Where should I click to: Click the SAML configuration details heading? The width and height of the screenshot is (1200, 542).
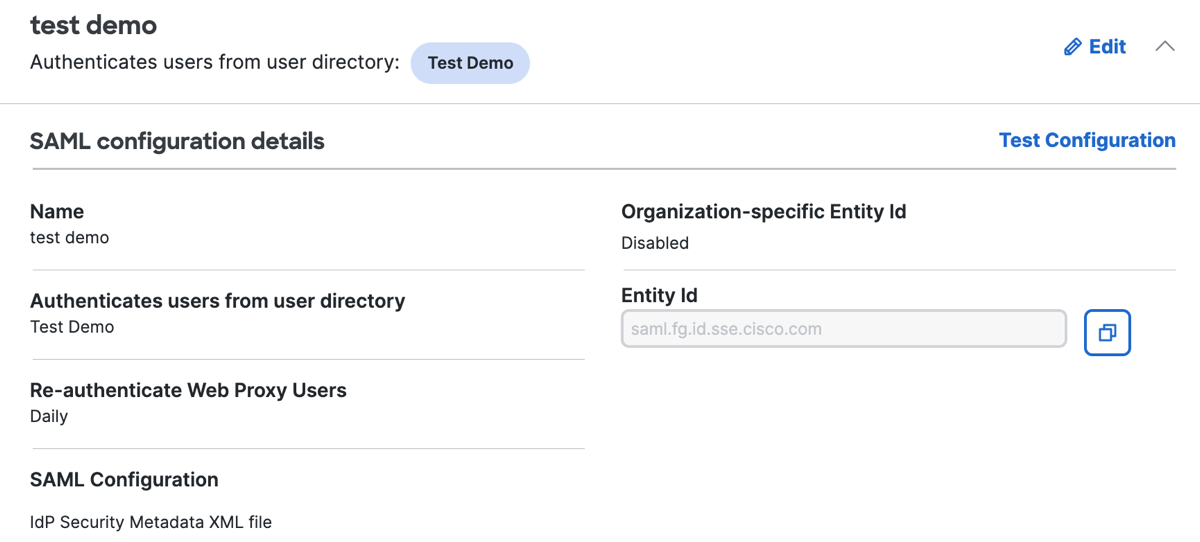177,141
